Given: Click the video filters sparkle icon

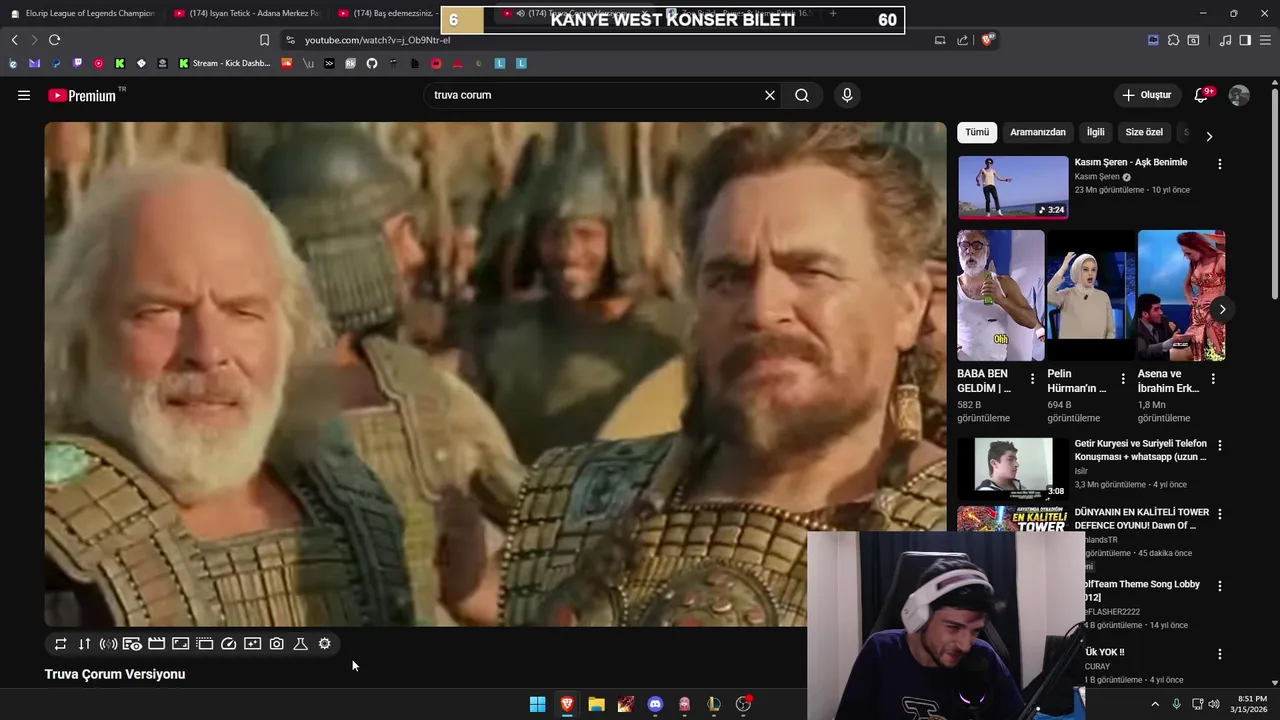Looking at the screenshot, I should pos(252,644).
